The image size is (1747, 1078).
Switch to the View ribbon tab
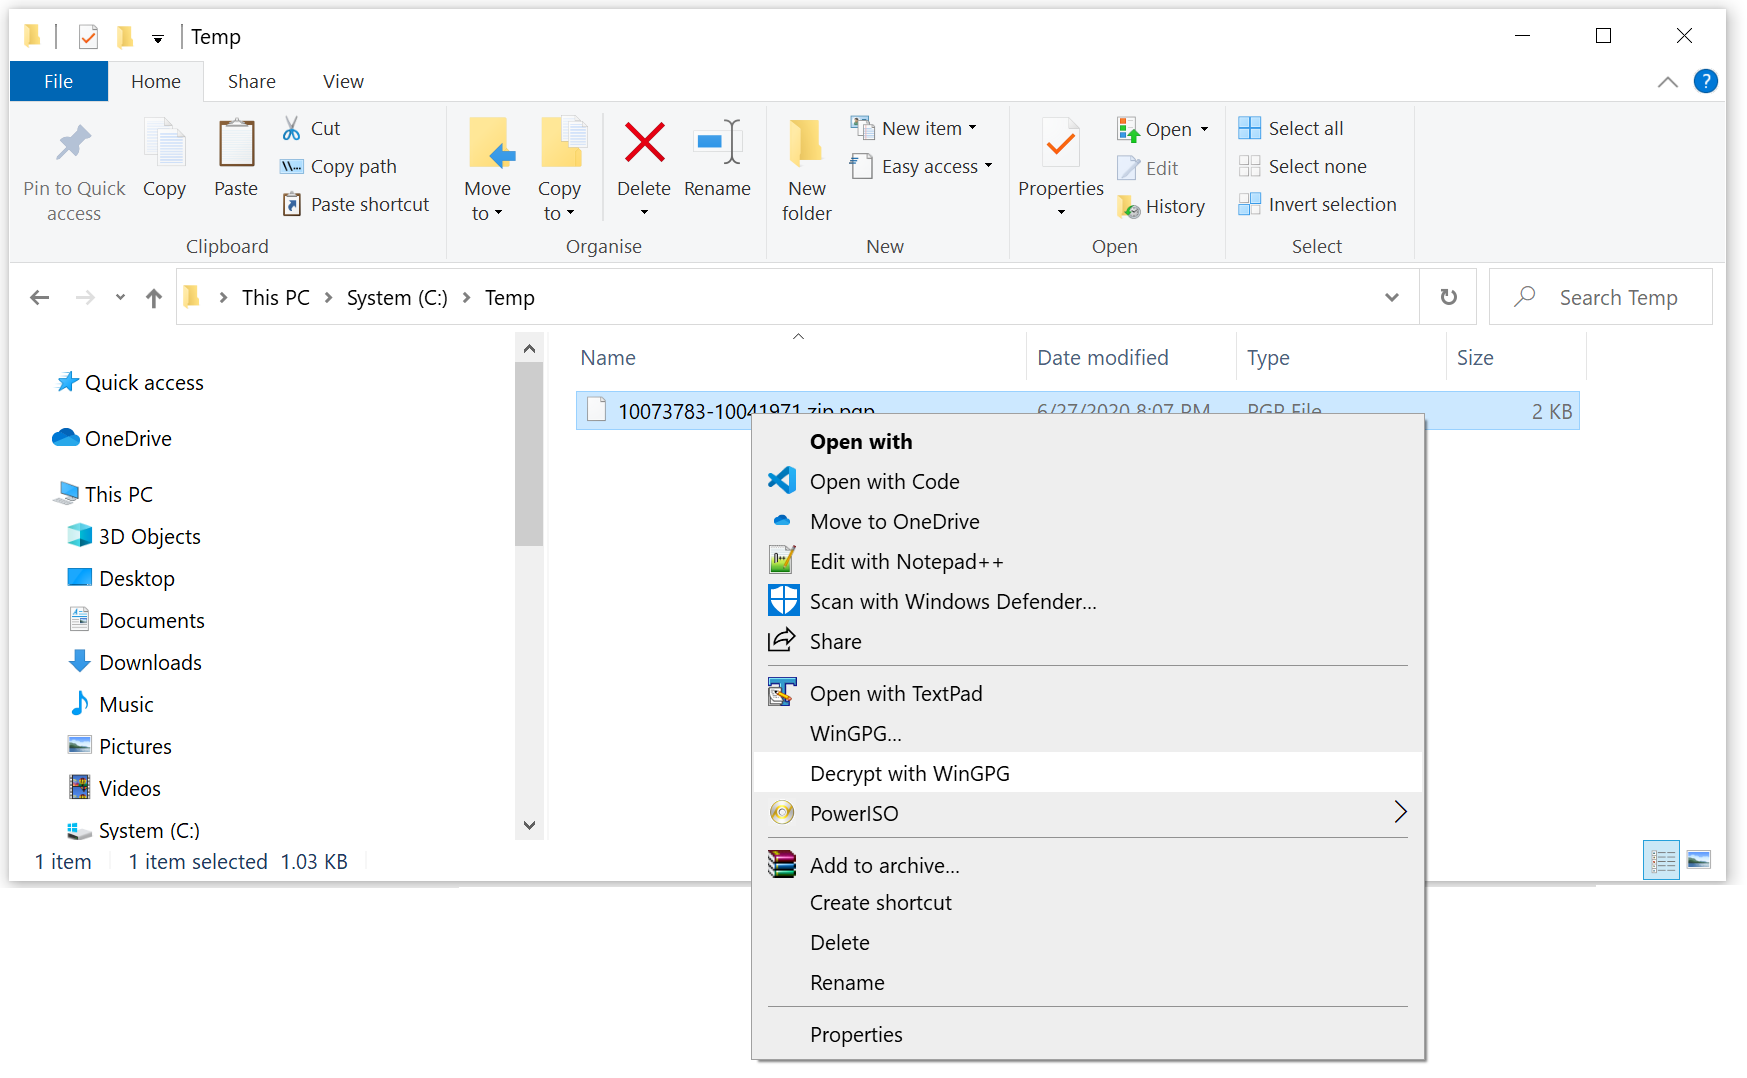click(343, 82)
